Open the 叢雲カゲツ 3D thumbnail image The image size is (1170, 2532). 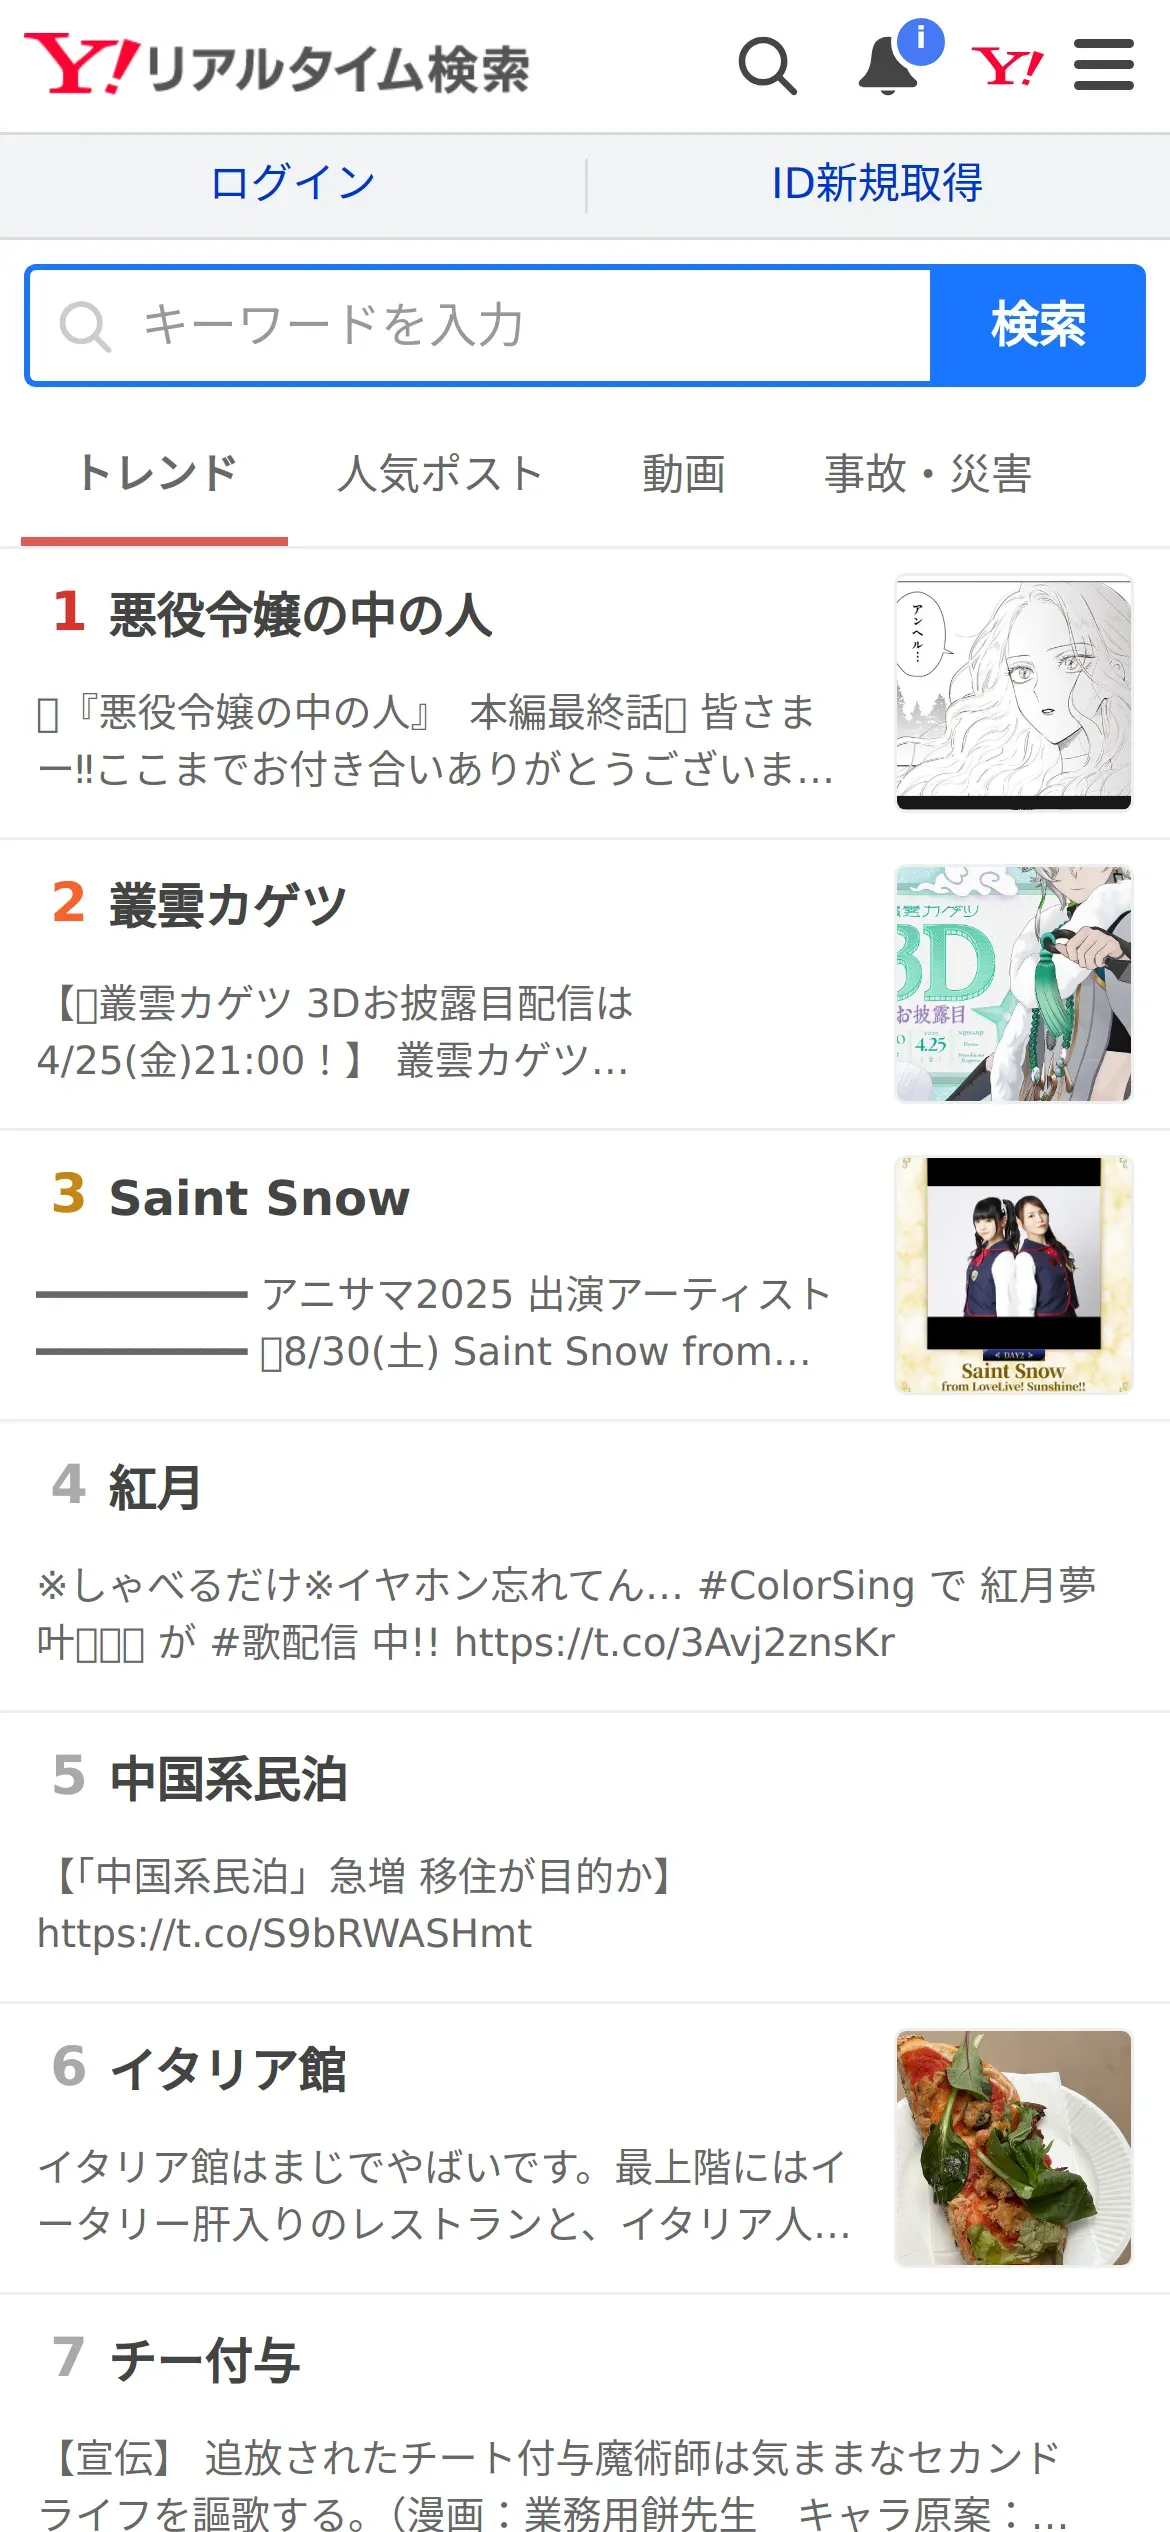pyautogui.click(x=1014, y=984)
